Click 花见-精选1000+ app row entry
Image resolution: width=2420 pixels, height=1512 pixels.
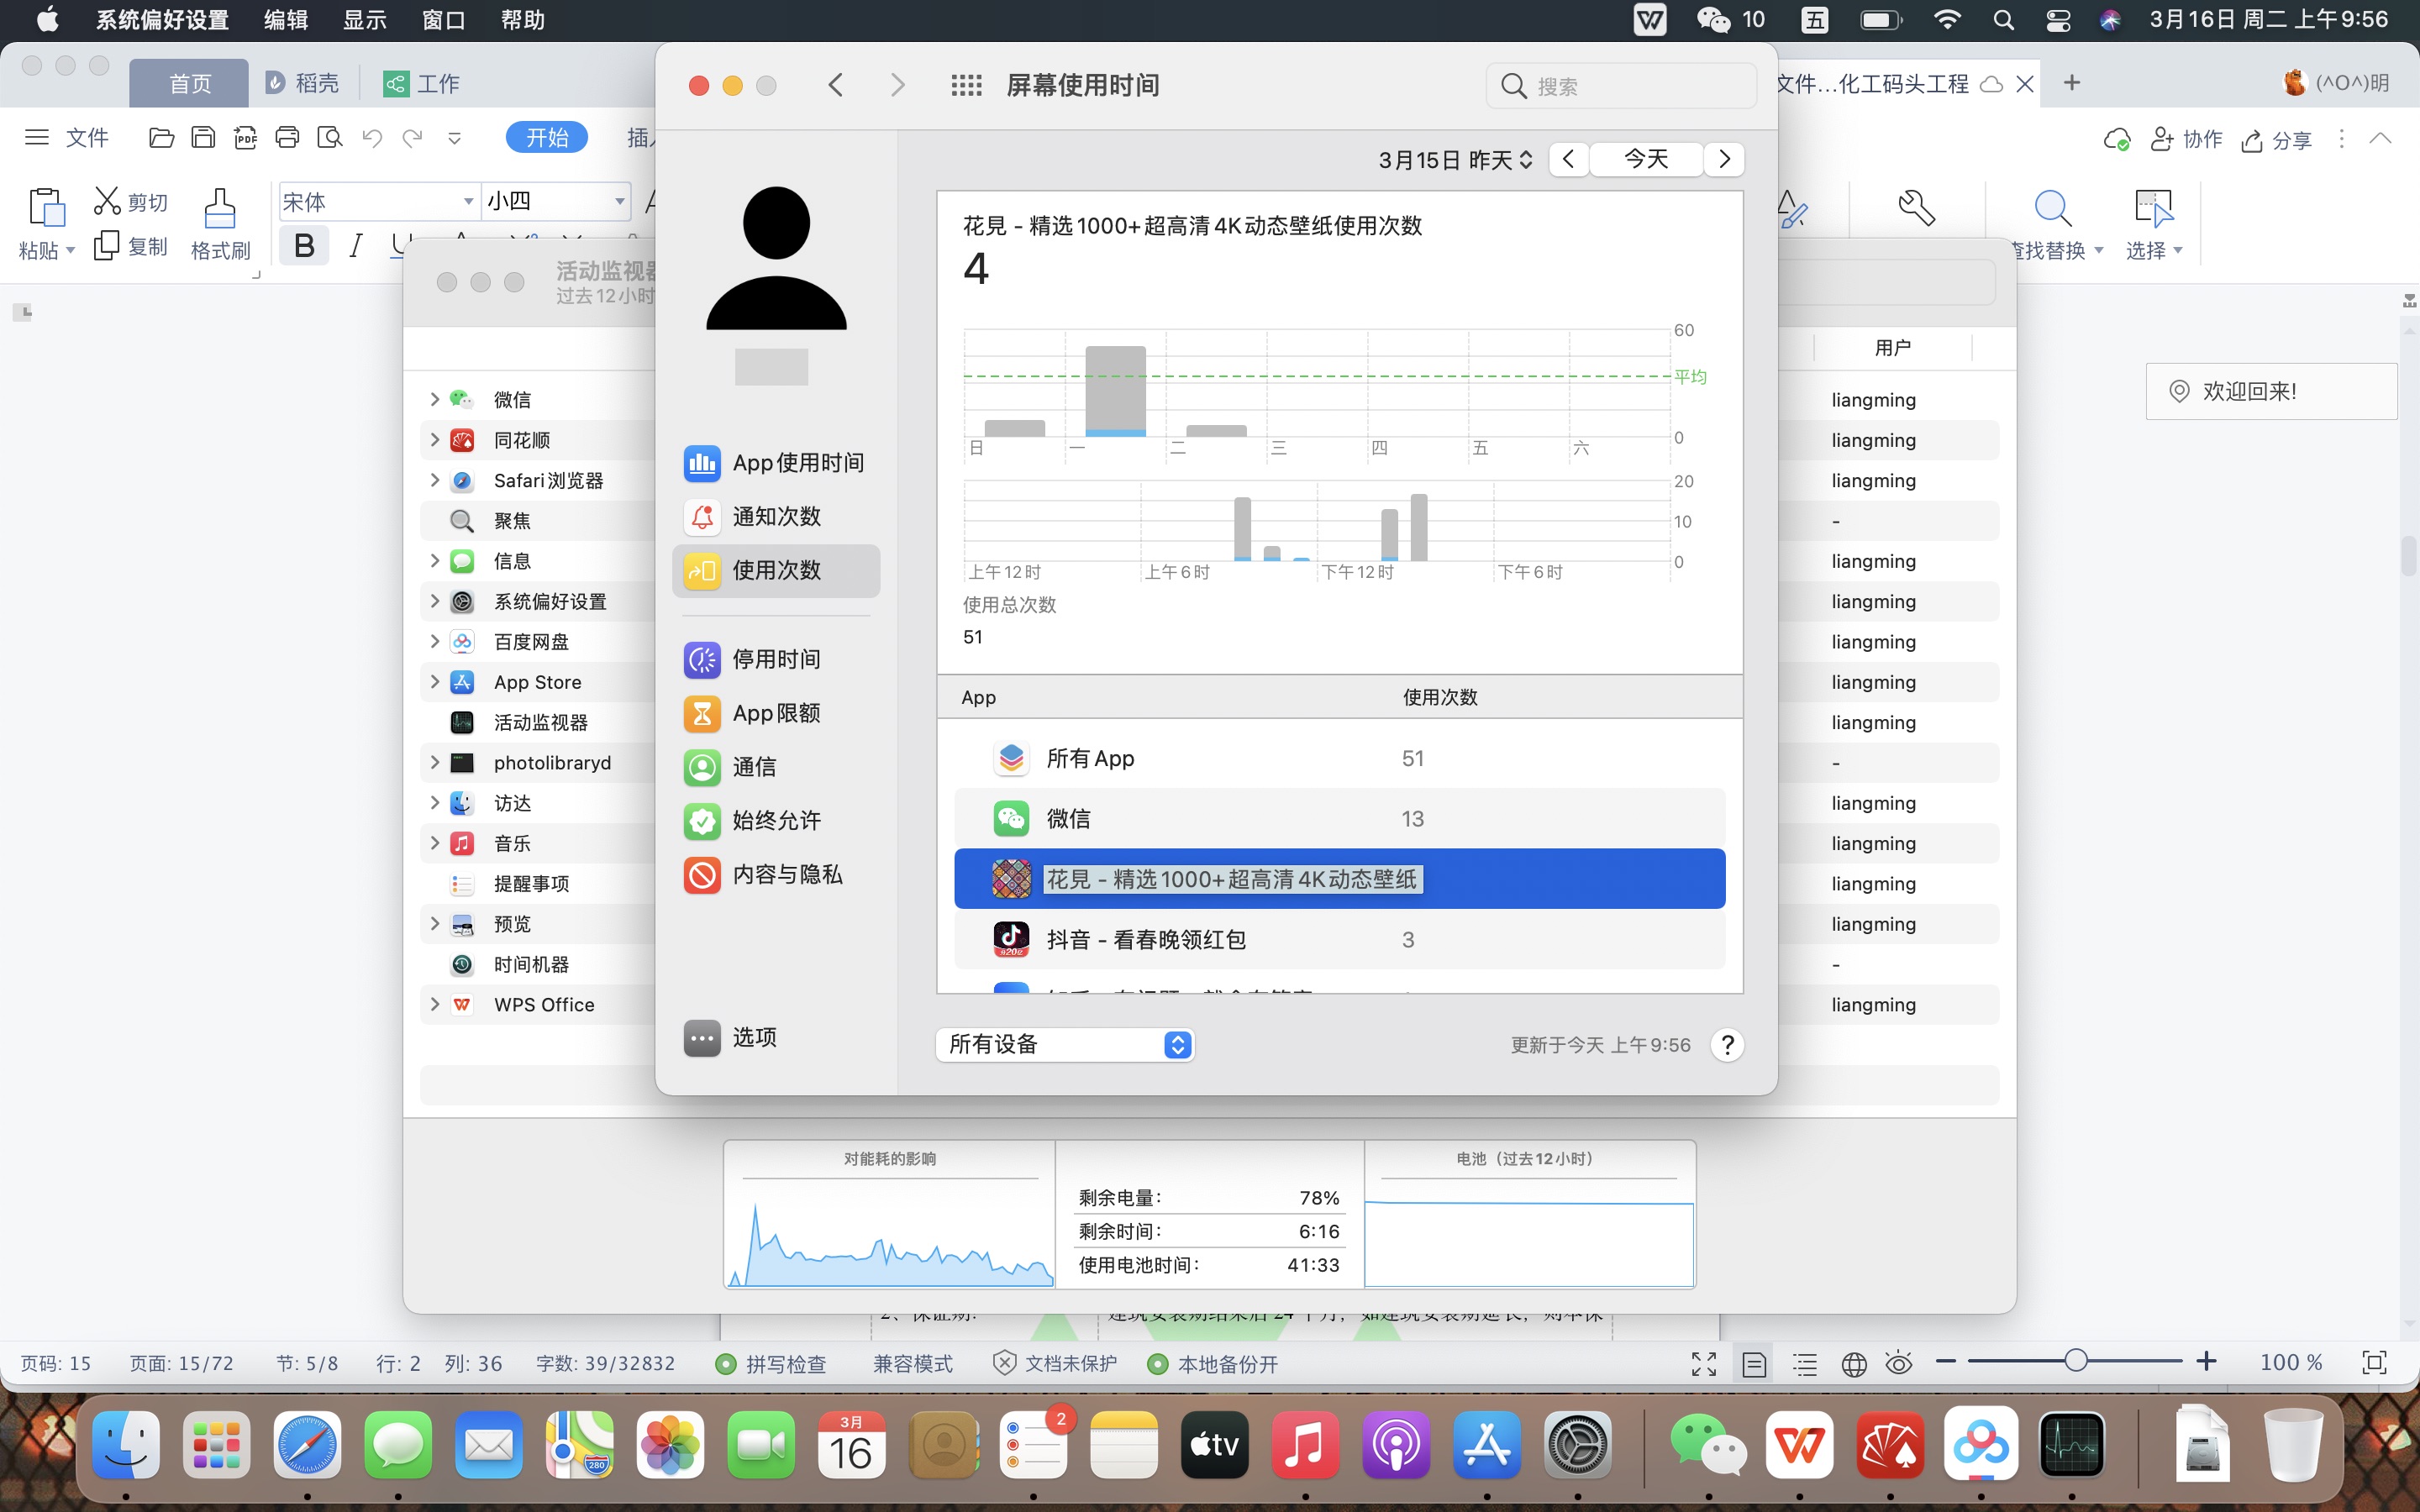(x=1339, y=878)
